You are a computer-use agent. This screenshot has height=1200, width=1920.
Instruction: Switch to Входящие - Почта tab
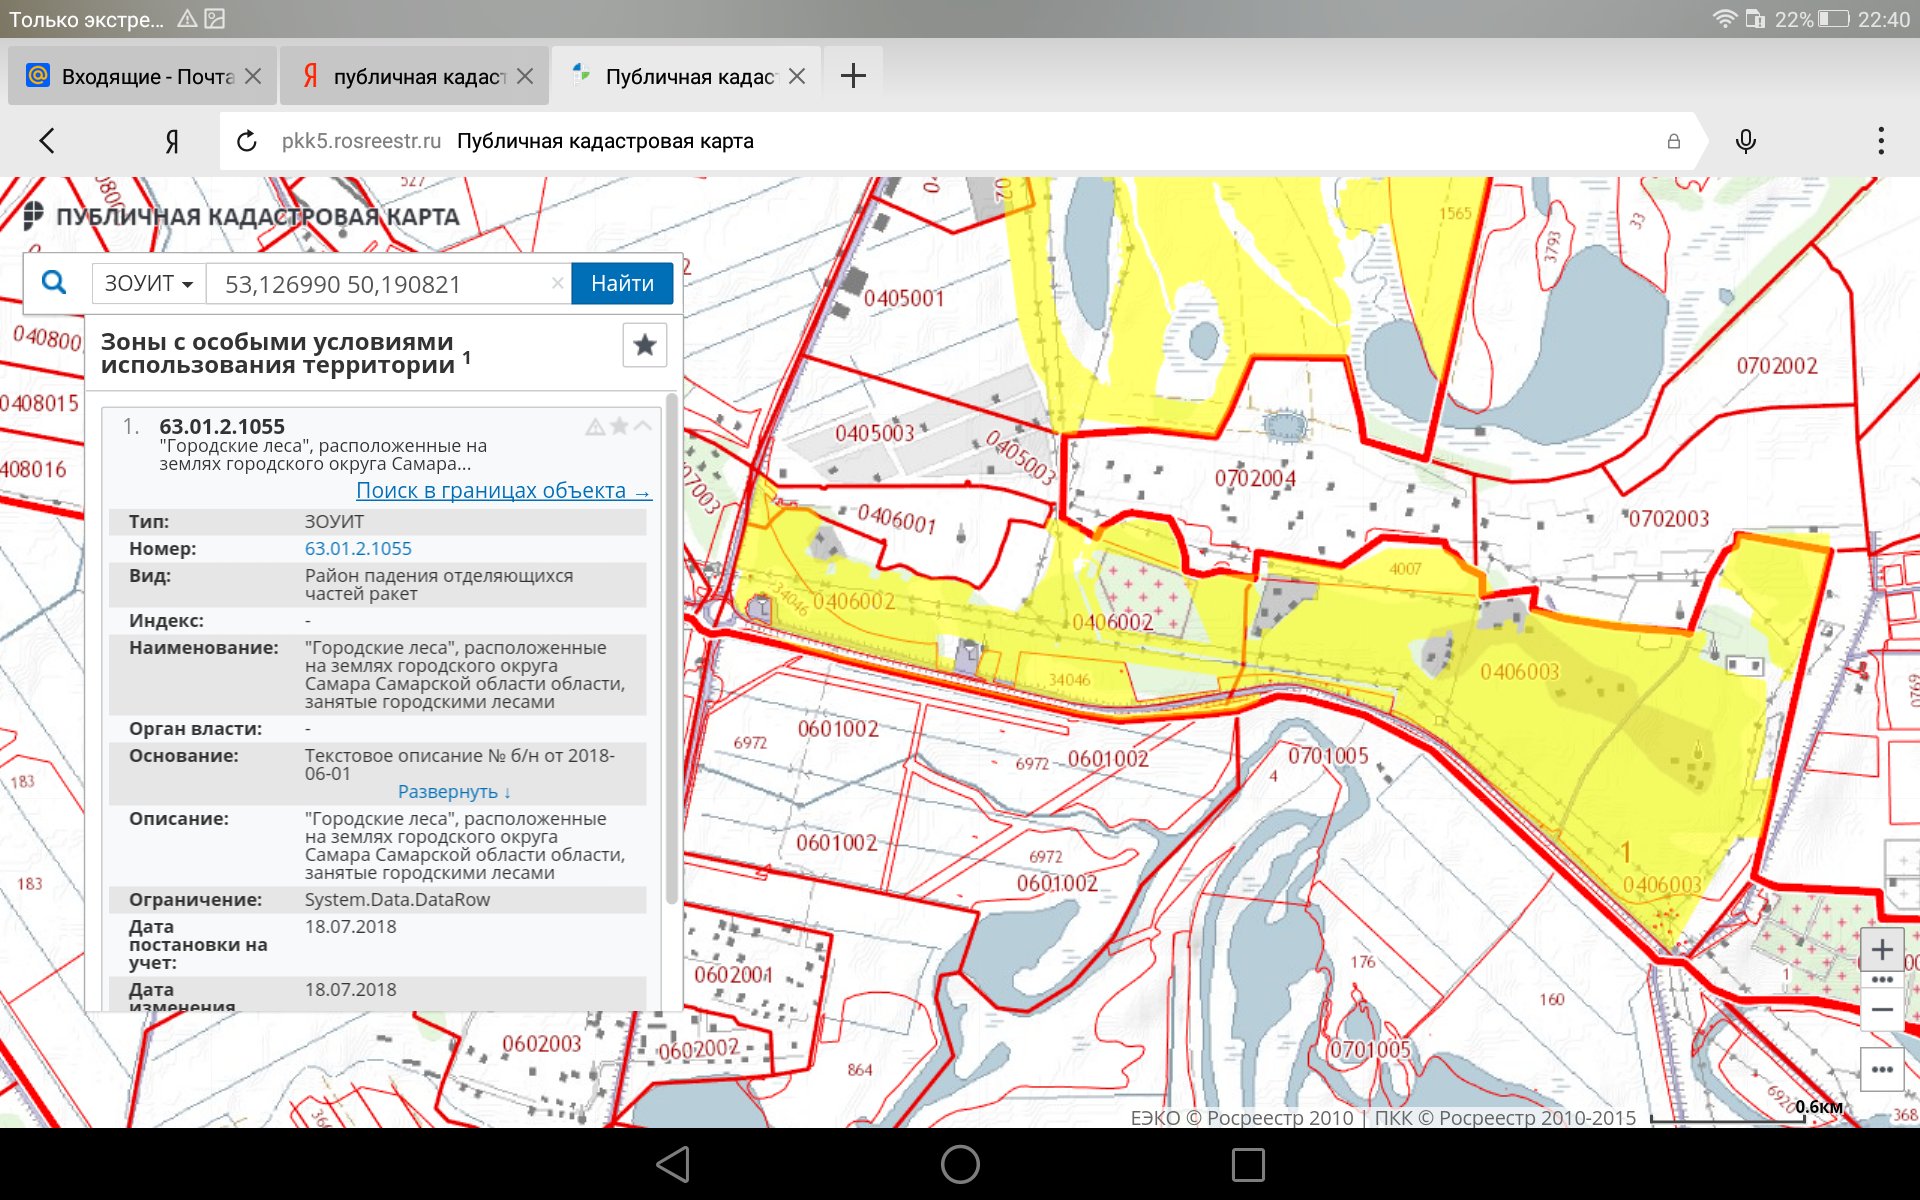pyautogui.click(x=145, y=77)
